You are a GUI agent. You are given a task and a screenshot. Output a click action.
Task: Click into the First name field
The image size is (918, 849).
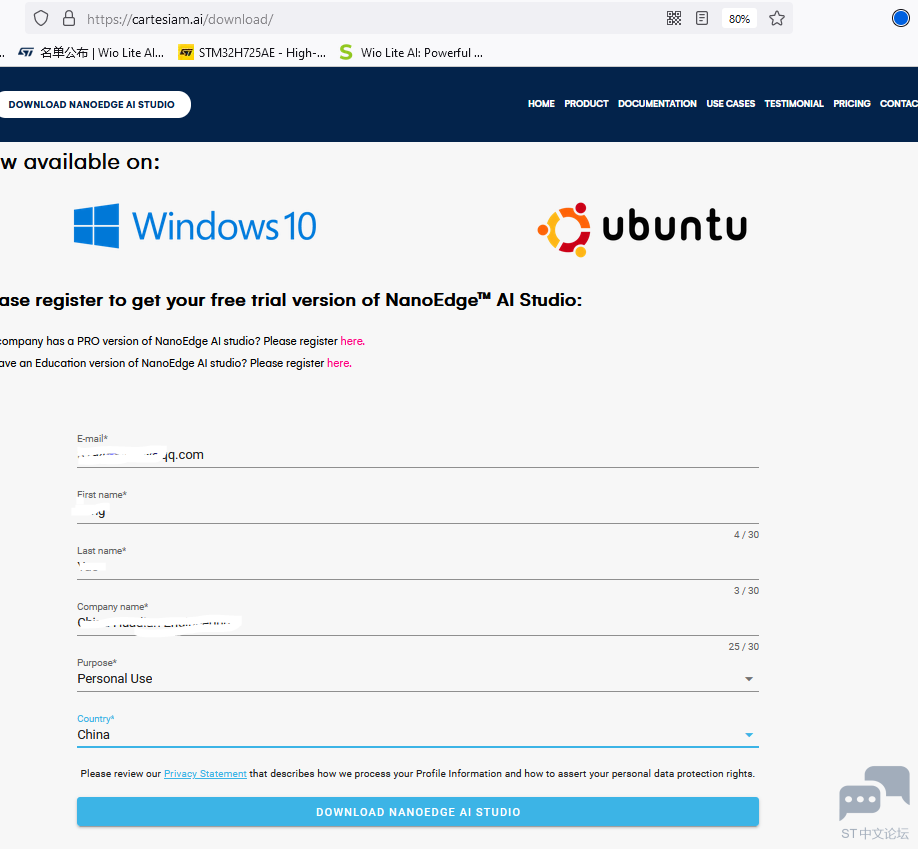click(417, 511)
